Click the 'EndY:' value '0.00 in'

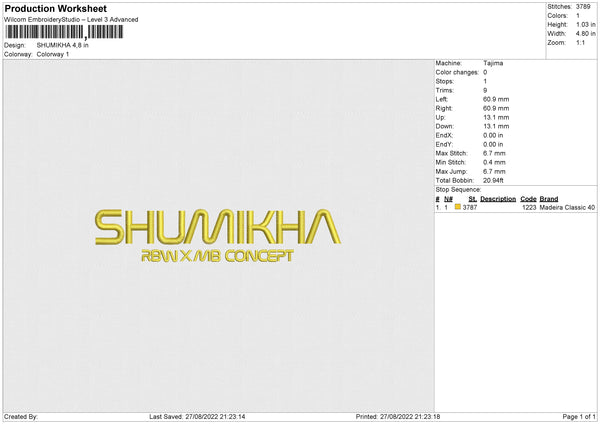493,144
